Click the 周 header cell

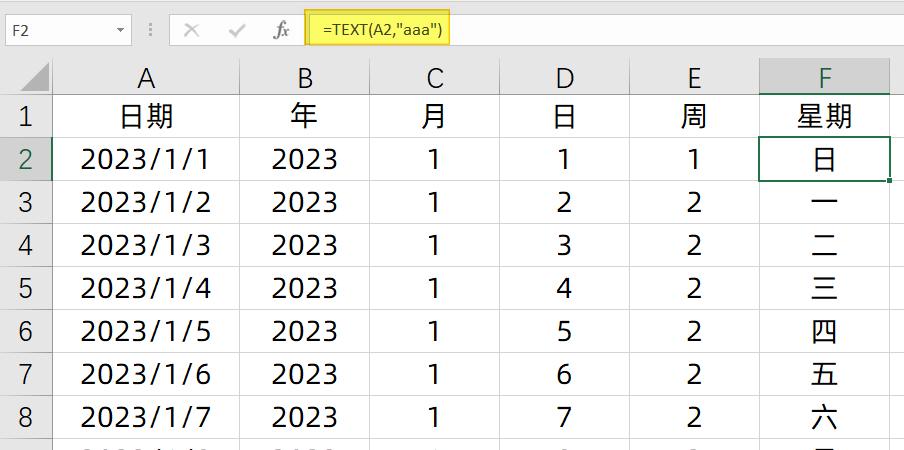pos(695,116)
